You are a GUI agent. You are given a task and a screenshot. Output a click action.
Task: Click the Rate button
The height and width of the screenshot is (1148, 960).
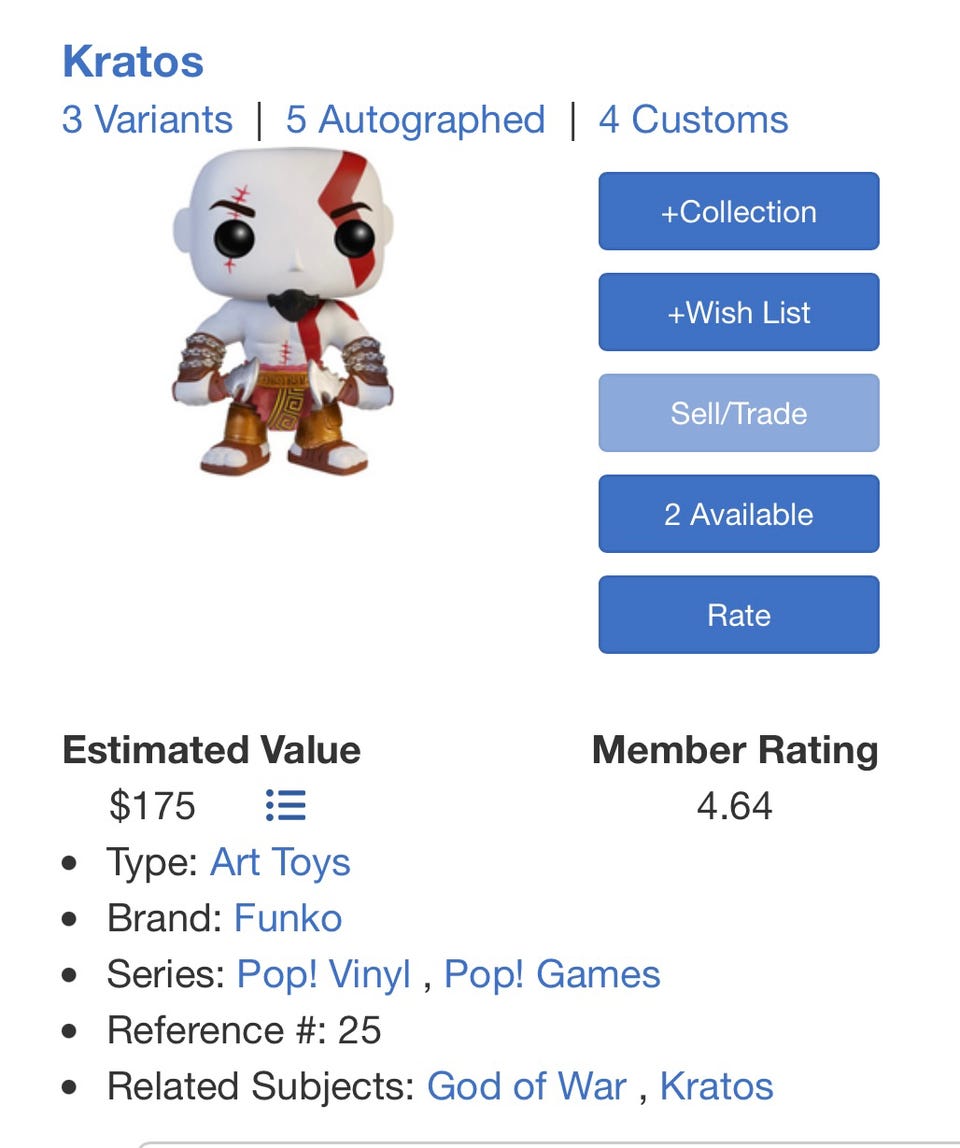739,615
